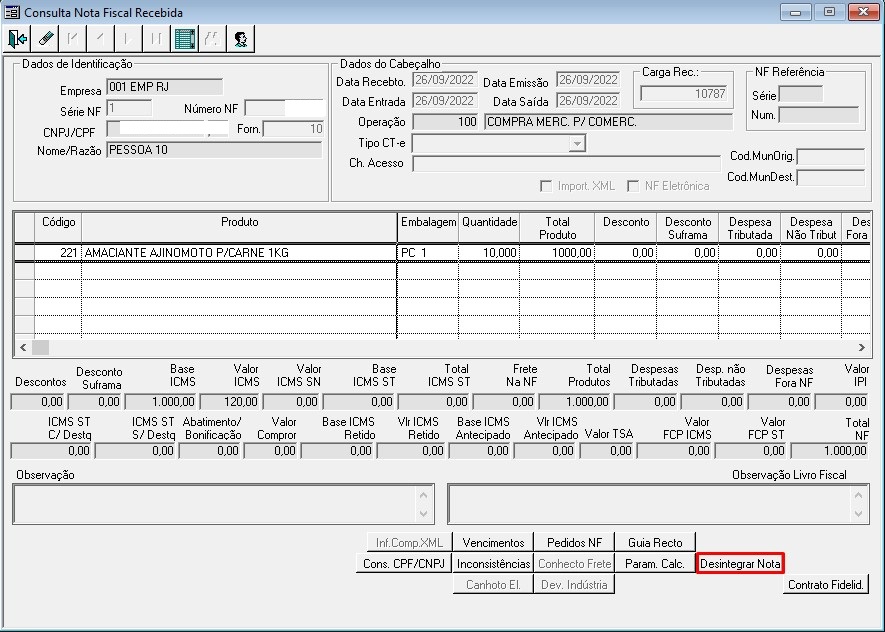Click Observação Livro Fiscal scroll up arrow
This screenshot has height=632, width=885.
858,495
